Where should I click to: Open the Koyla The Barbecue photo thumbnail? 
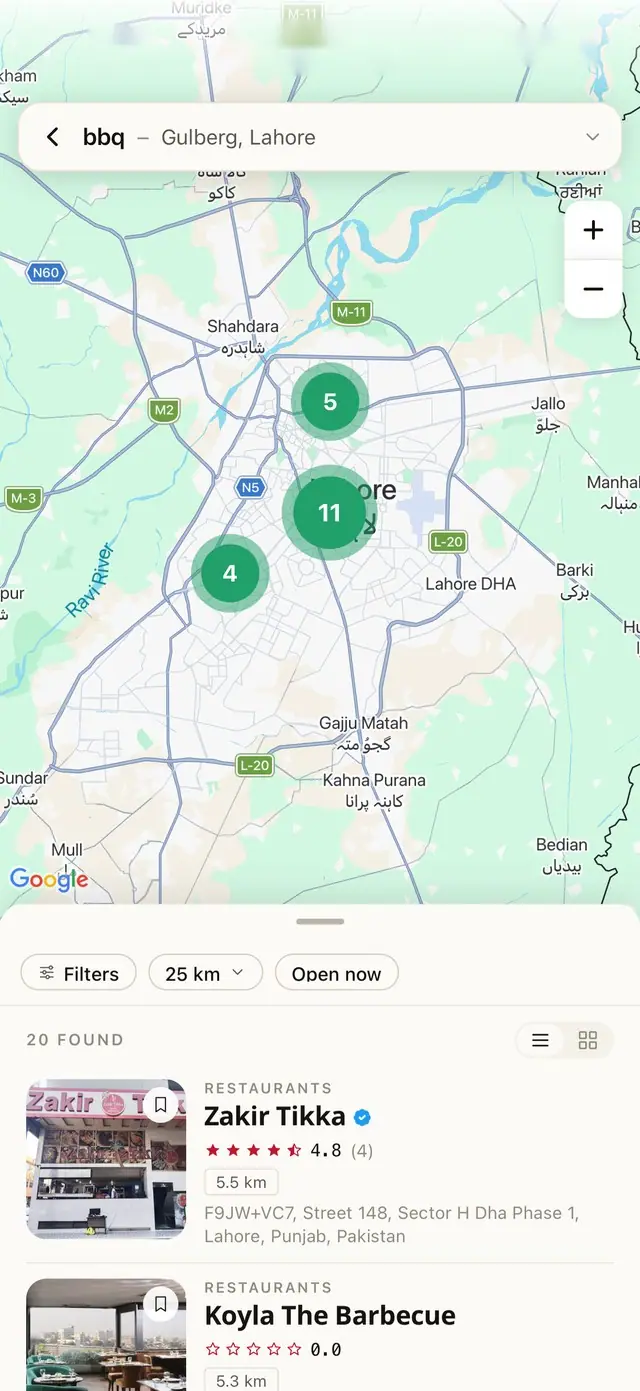pyautogui.click(x=106, y=1335)
